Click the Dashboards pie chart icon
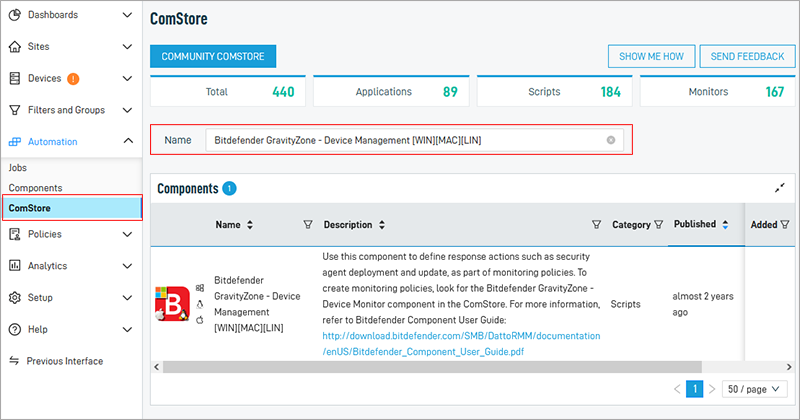This screenshot has width=800, height=420. [15, 15]
